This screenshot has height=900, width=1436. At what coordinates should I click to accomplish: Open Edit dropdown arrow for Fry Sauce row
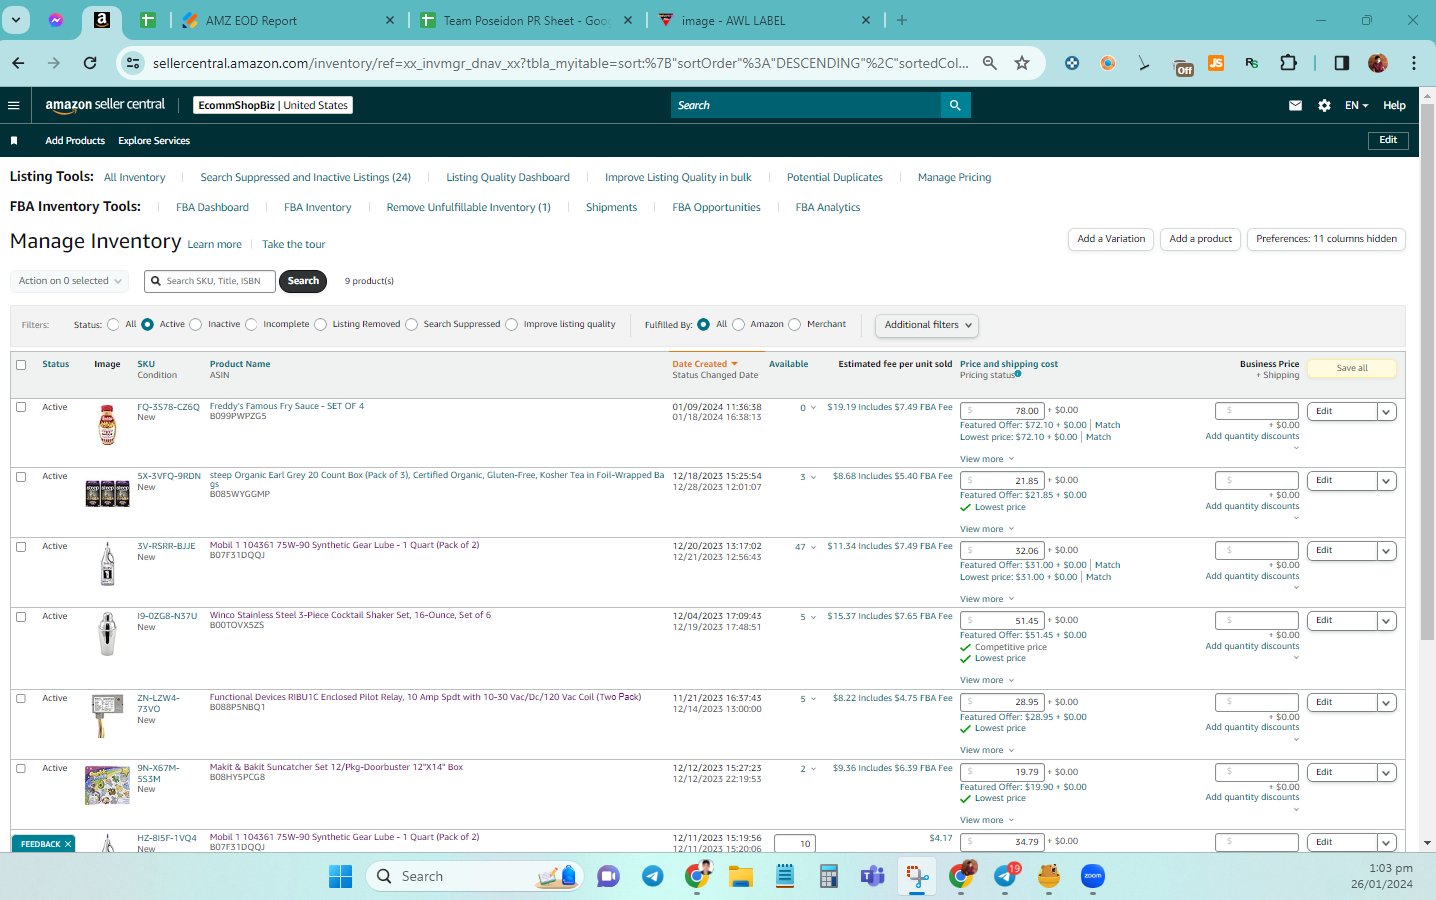tap(1386, 411)
